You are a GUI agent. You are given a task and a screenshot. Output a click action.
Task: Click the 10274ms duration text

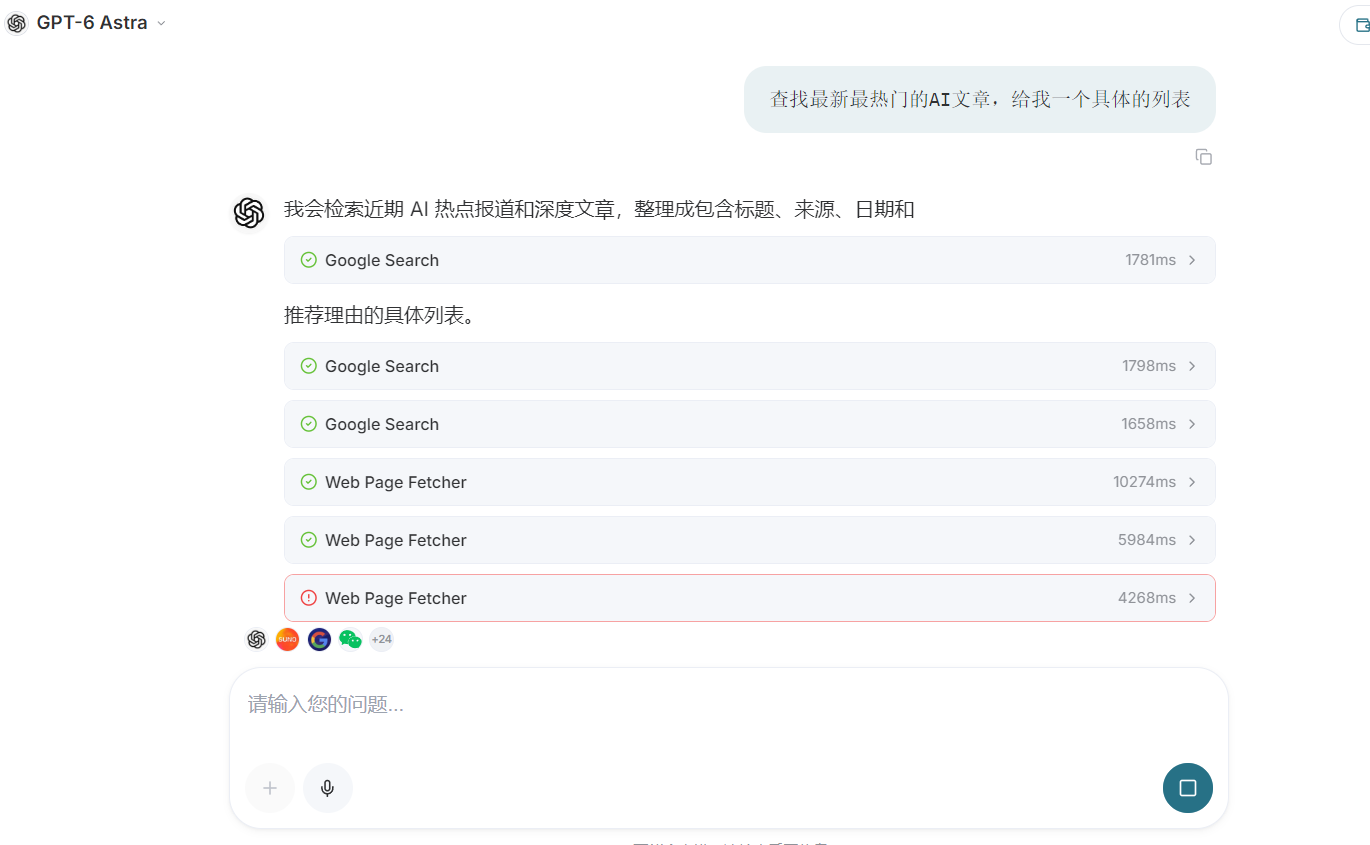pos(1144,482)
